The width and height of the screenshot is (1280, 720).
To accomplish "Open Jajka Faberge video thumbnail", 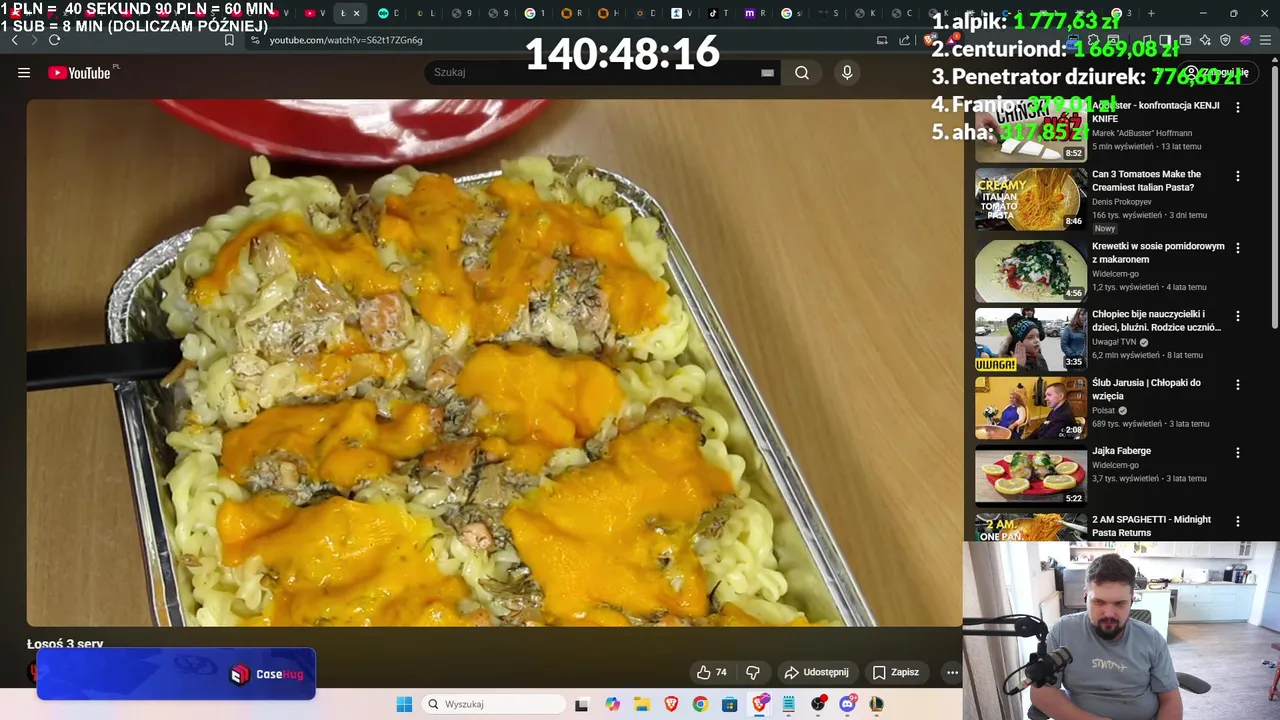I will click(1031, 476).
